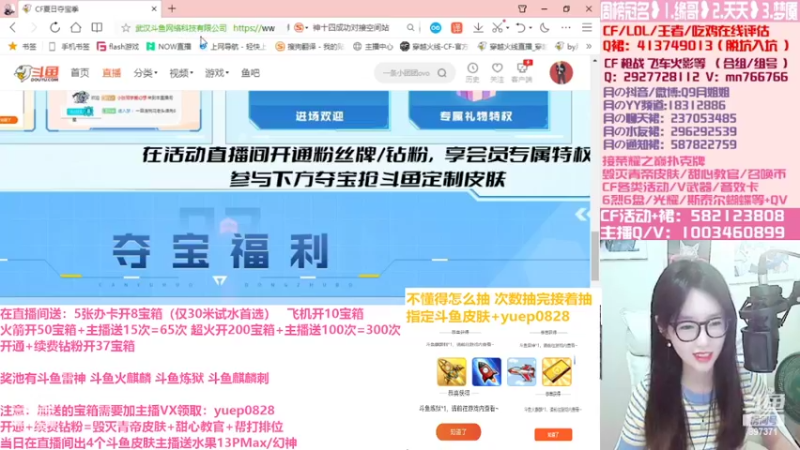Open the 书签 star bookmarks folder
Image resolution: width=800 pixels, height=450 pixels.
click(x=22, y=46)
